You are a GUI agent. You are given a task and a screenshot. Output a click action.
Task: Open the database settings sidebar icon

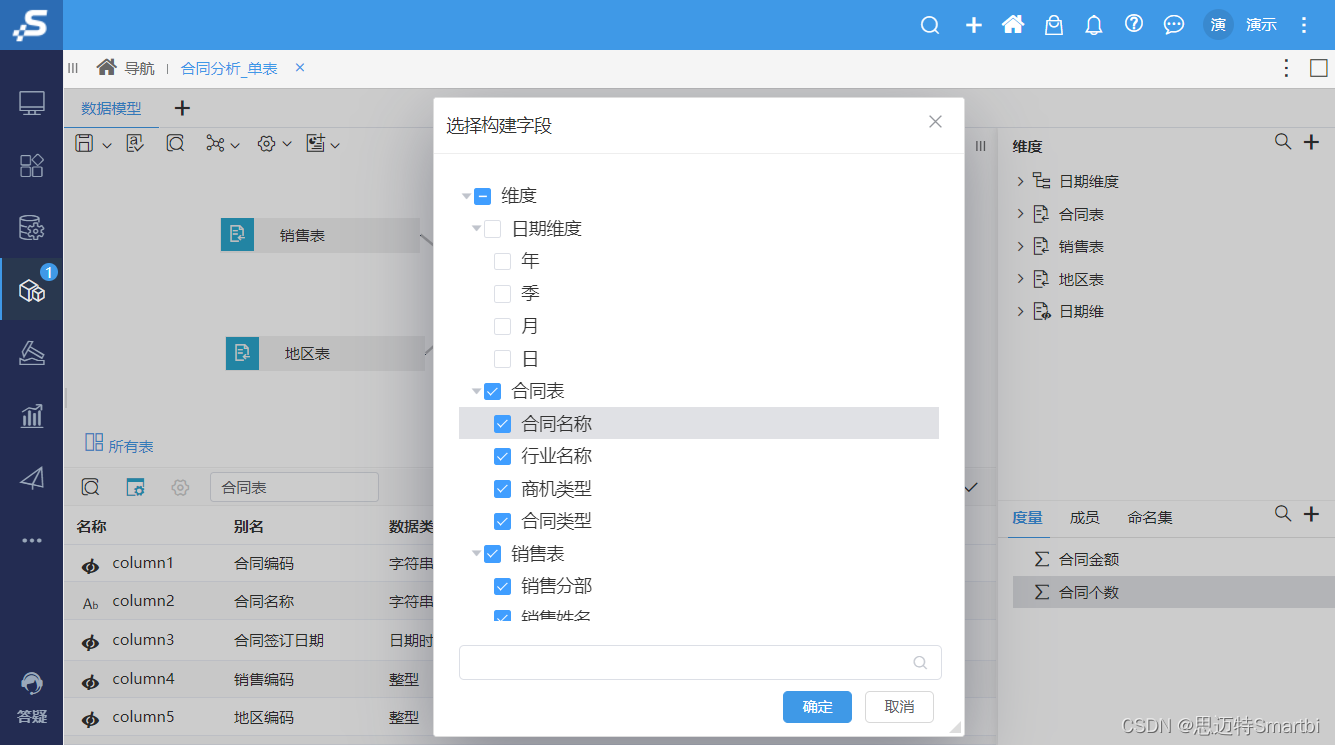pyautogui.click(x=32, y=228)
